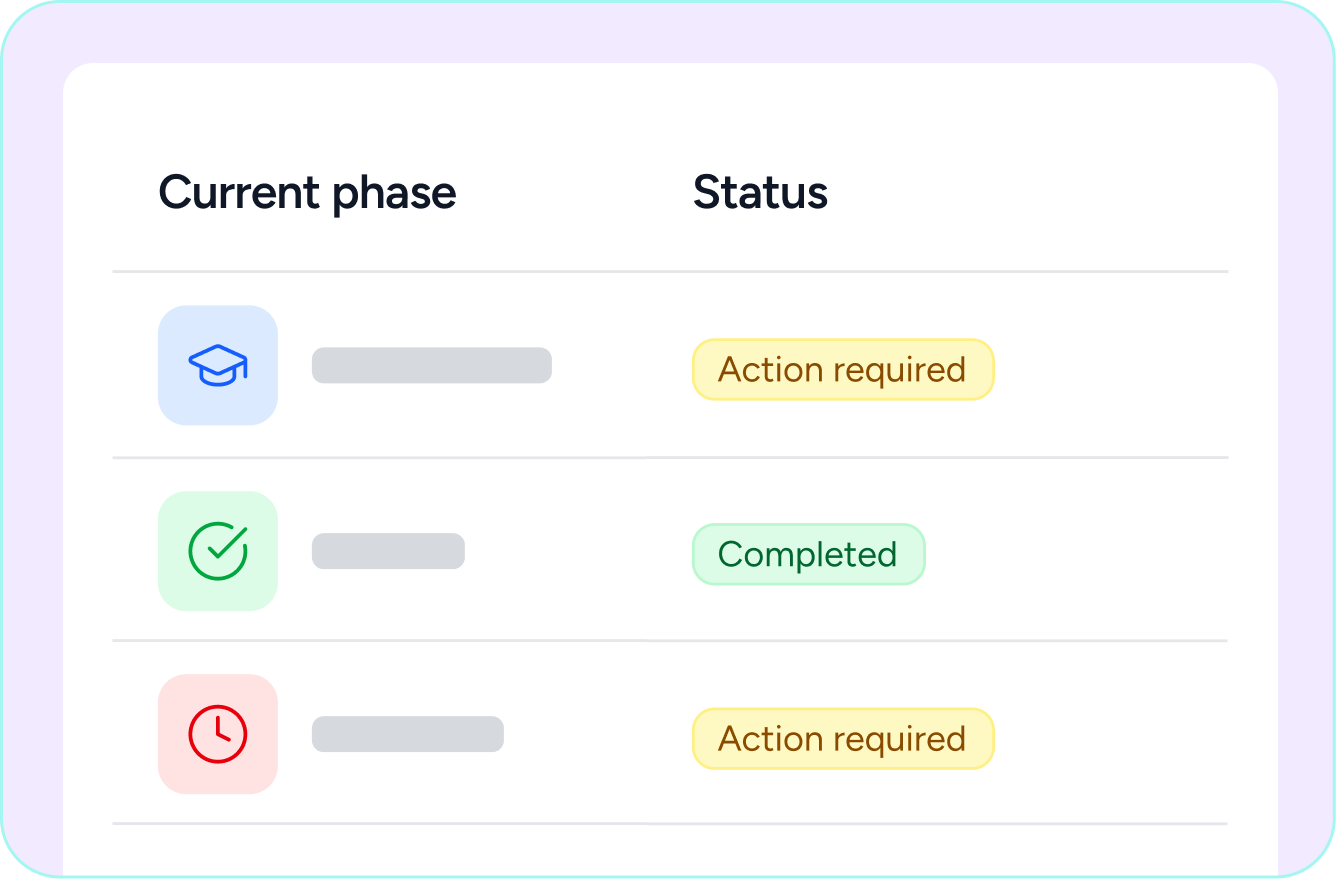
Task: Click divider between checkmark and clock rows
Action: (670, 640)
